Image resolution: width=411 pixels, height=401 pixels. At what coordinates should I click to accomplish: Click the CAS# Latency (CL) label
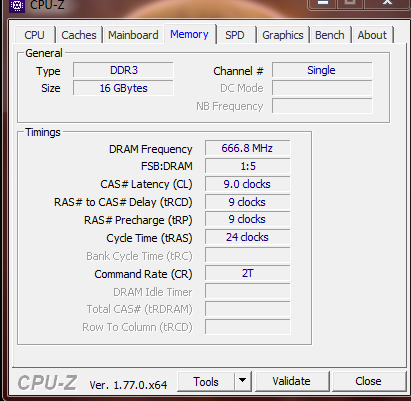click(x=146, y=184)
